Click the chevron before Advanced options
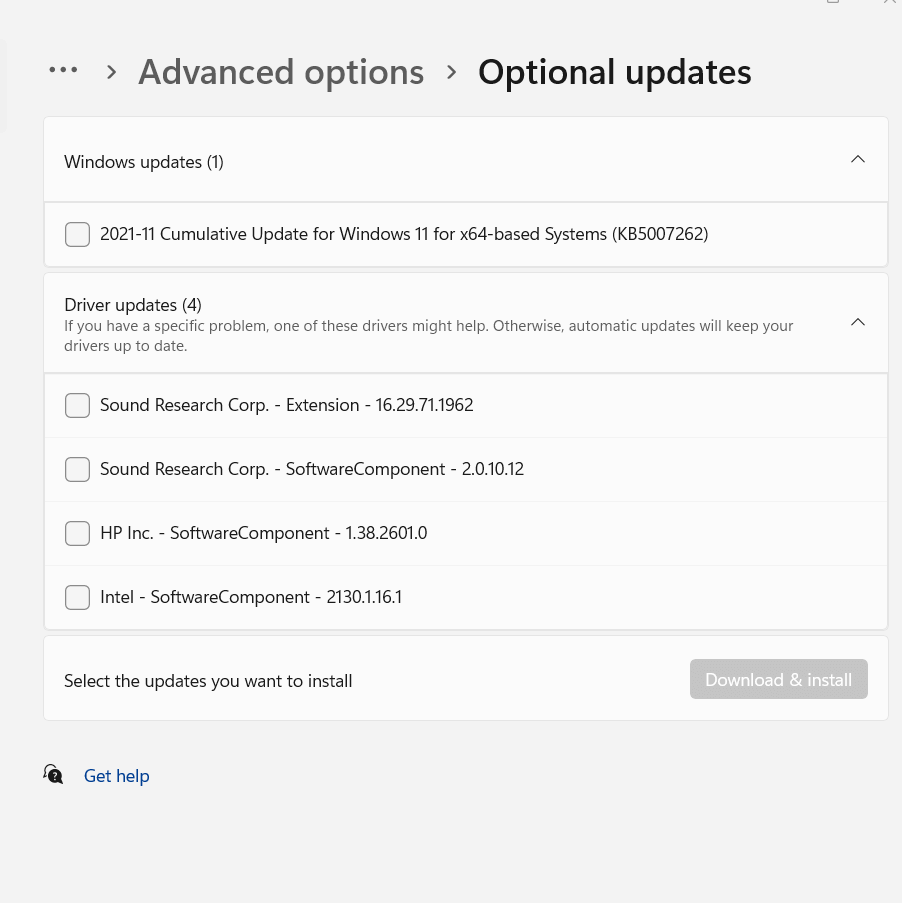 point(111,71)
